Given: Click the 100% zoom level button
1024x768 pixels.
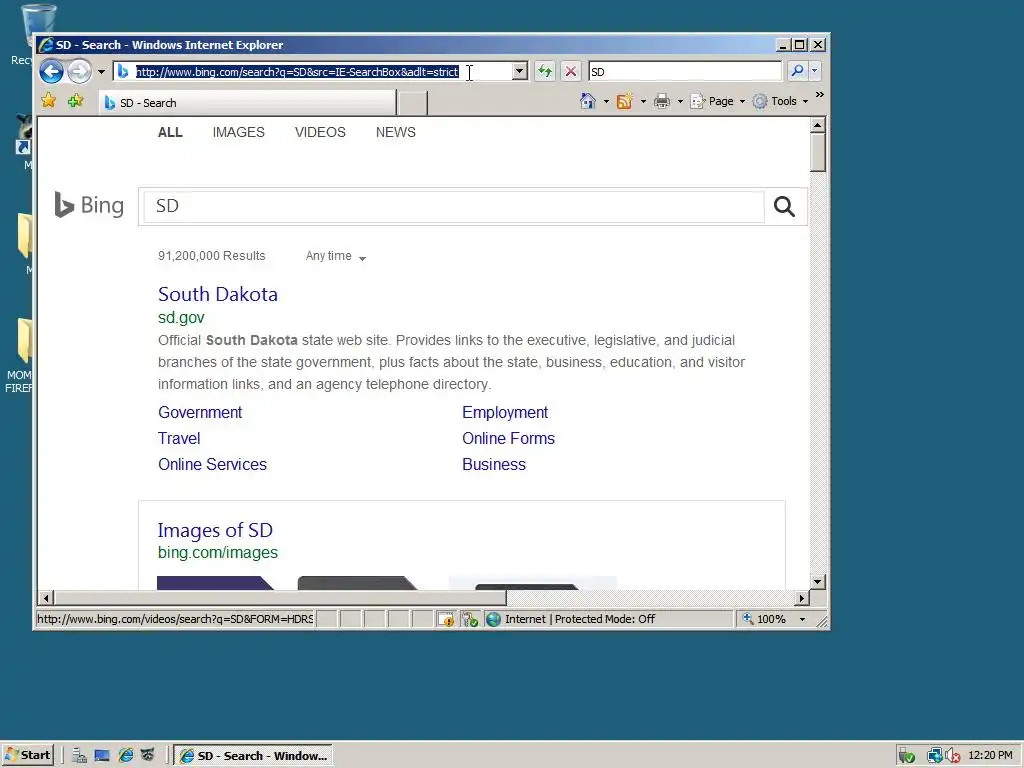Looking at the screenshot, I should [x=764, y=619].
